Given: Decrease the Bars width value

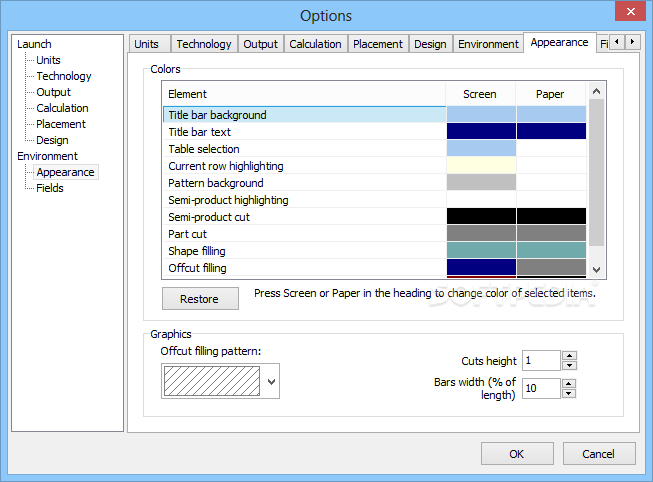Looking at the screenshot, I should coord(569,393).
